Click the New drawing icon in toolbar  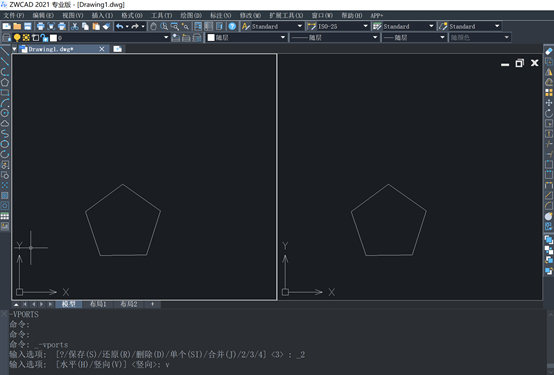click(6, 26)
